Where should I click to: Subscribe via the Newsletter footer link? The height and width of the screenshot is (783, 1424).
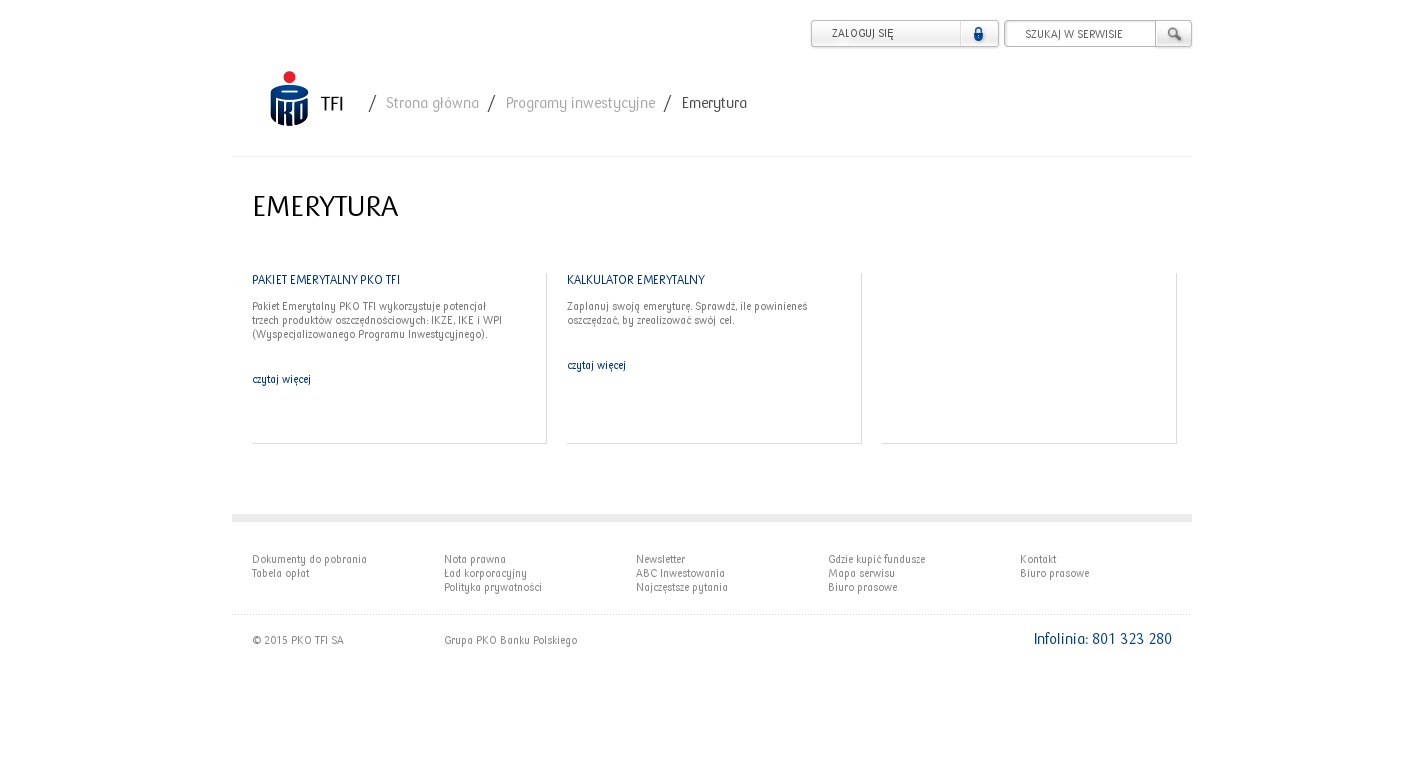tap(660, 560)
